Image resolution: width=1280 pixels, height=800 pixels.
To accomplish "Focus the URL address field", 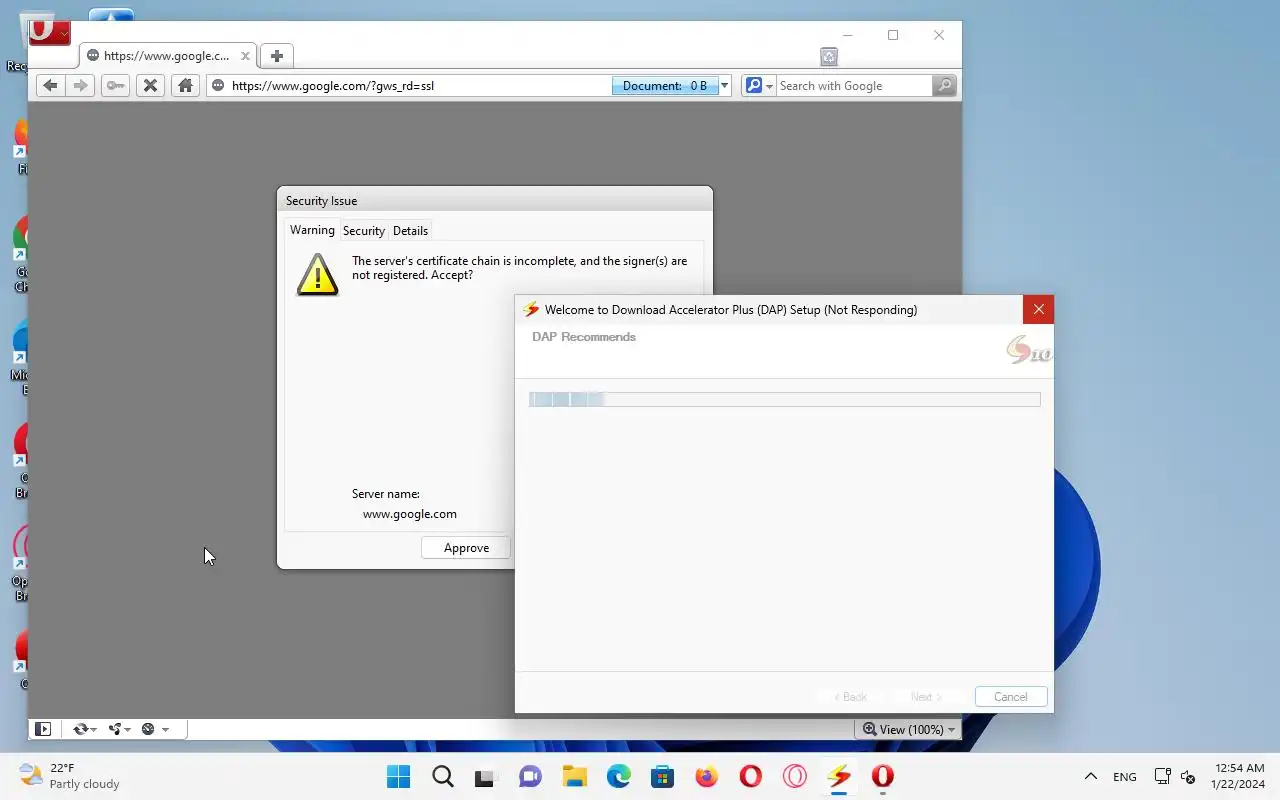I will [x=420, y=86].
